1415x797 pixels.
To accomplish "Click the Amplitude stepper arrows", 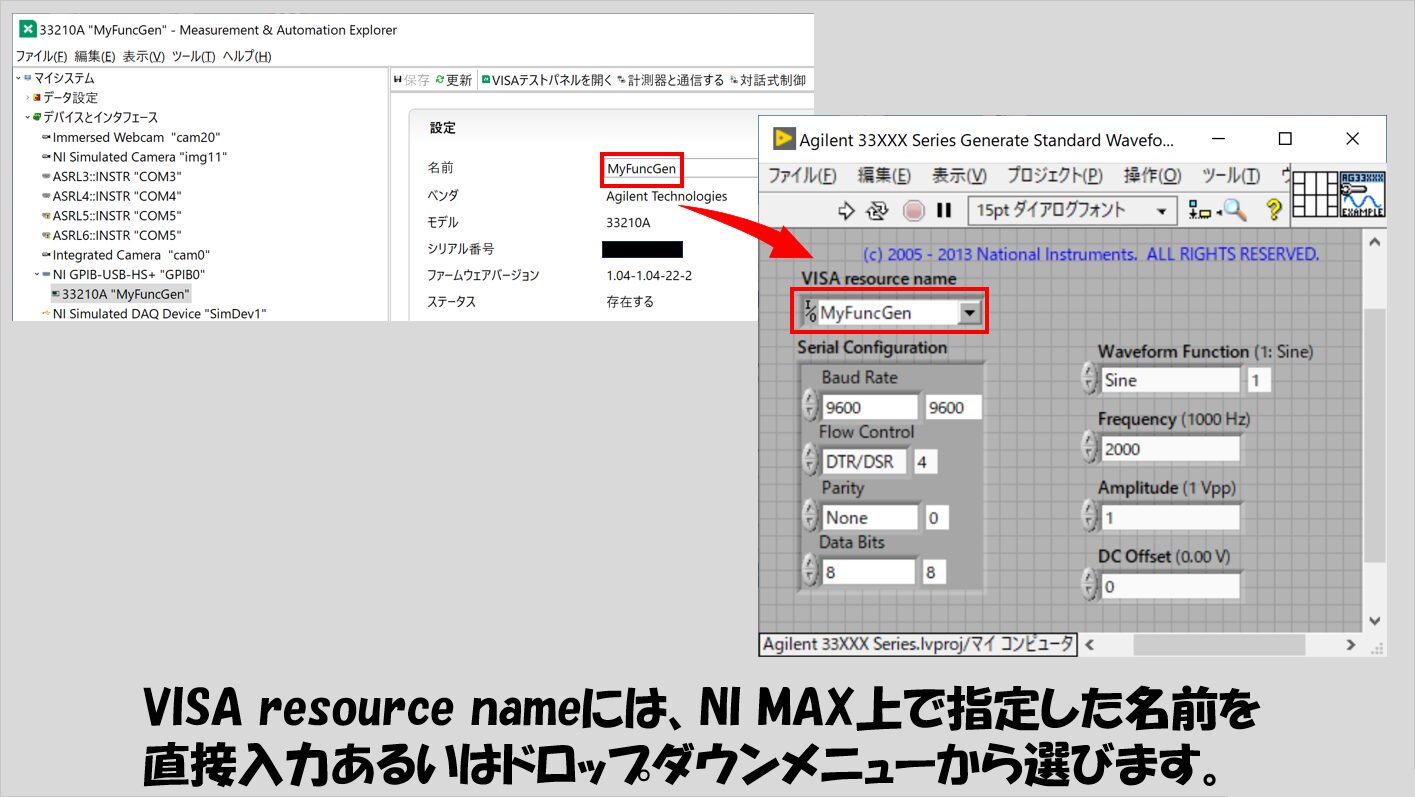I will [x=1089, y=517].
